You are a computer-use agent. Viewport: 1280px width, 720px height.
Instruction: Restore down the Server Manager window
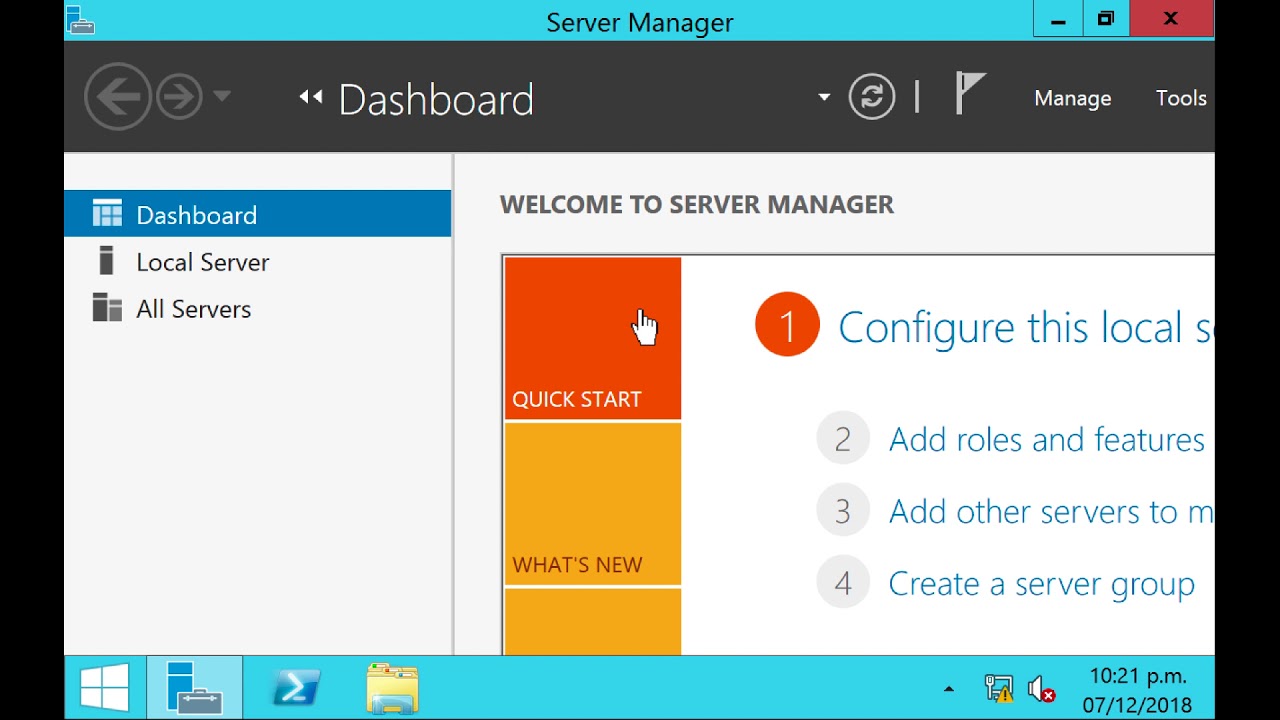pos(1106,19)
